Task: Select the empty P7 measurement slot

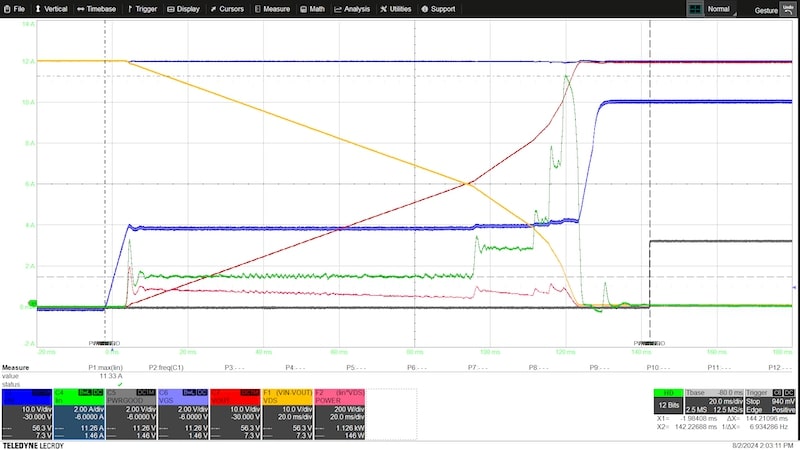Action: tap(478, 367)
